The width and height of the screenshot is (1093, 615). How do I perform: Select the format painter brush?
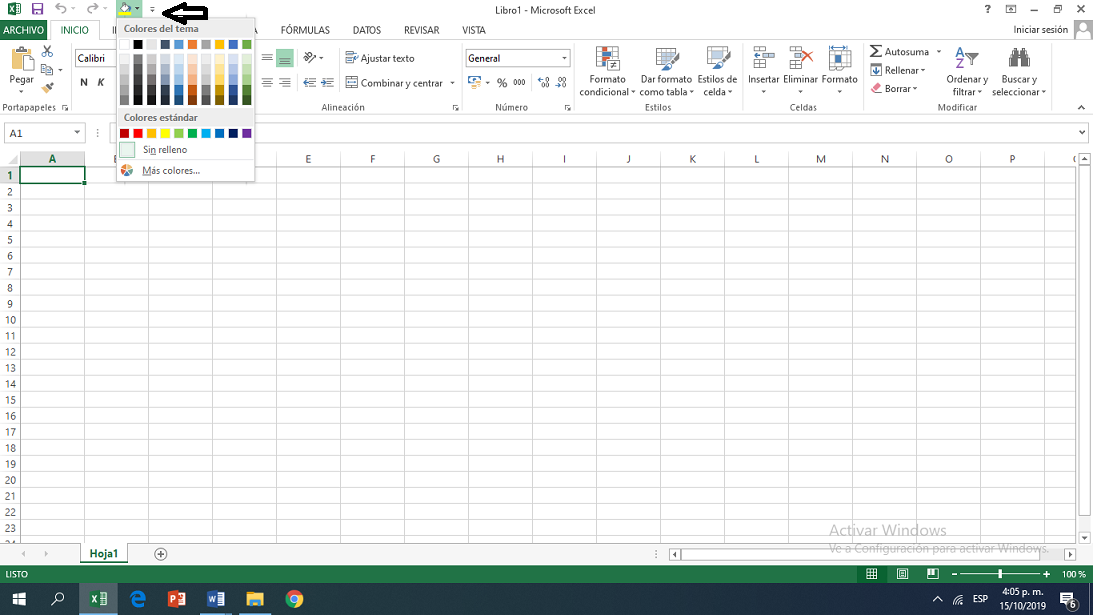pos(47,88)
